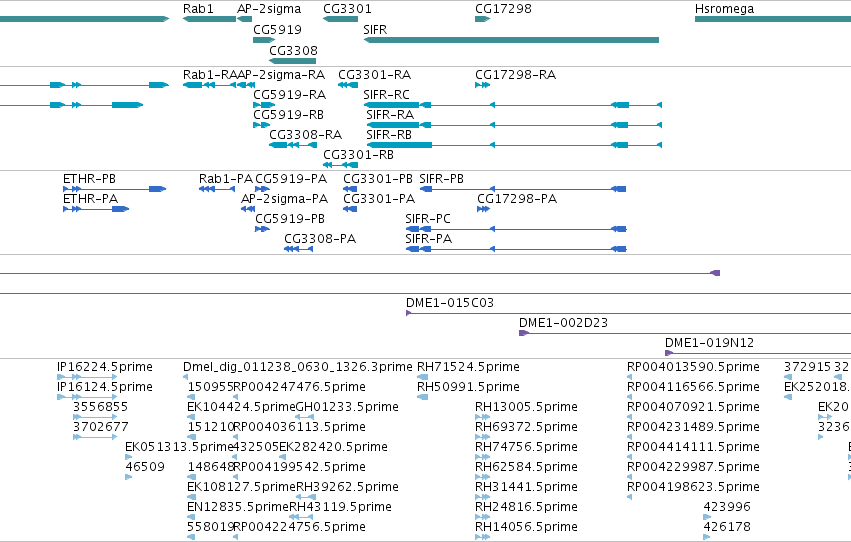Image resolution: width=851 pixels, height=542 pixels.
Task: Click the RH62584.5prime EST label
Action: [526, 467]
